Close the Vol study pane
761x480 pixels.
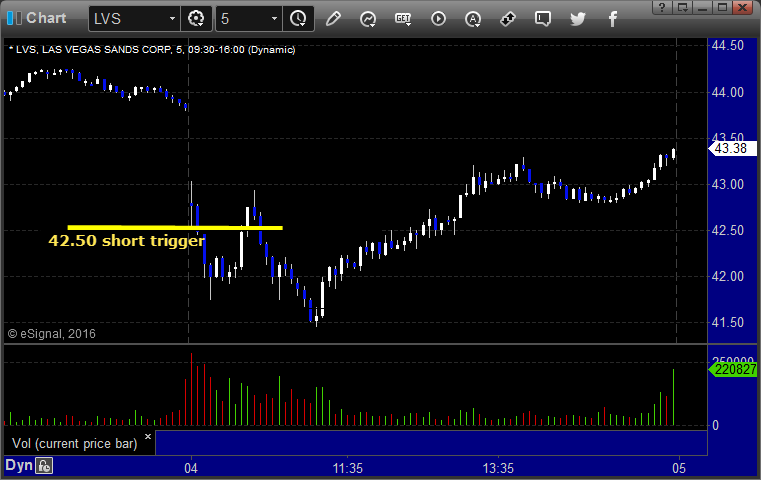148,436
